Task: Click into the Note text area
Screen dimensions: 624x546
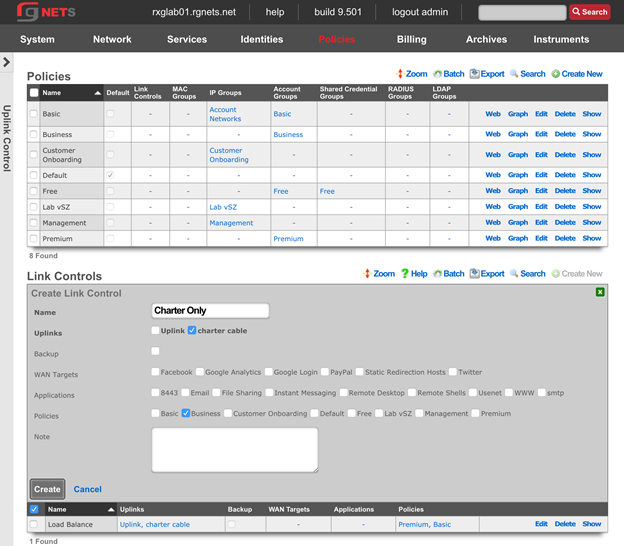Action: tap(235, 450)
